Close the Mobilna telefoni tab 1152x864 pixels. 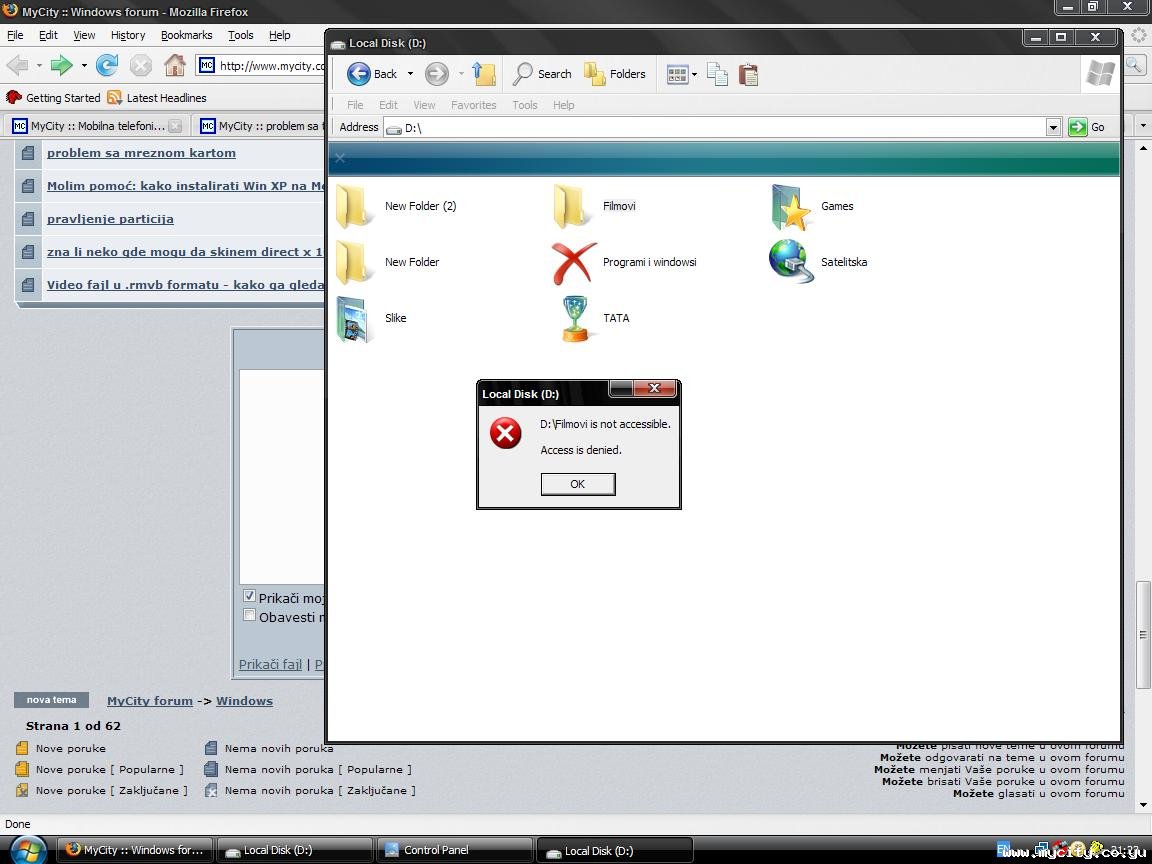(175, 126)
